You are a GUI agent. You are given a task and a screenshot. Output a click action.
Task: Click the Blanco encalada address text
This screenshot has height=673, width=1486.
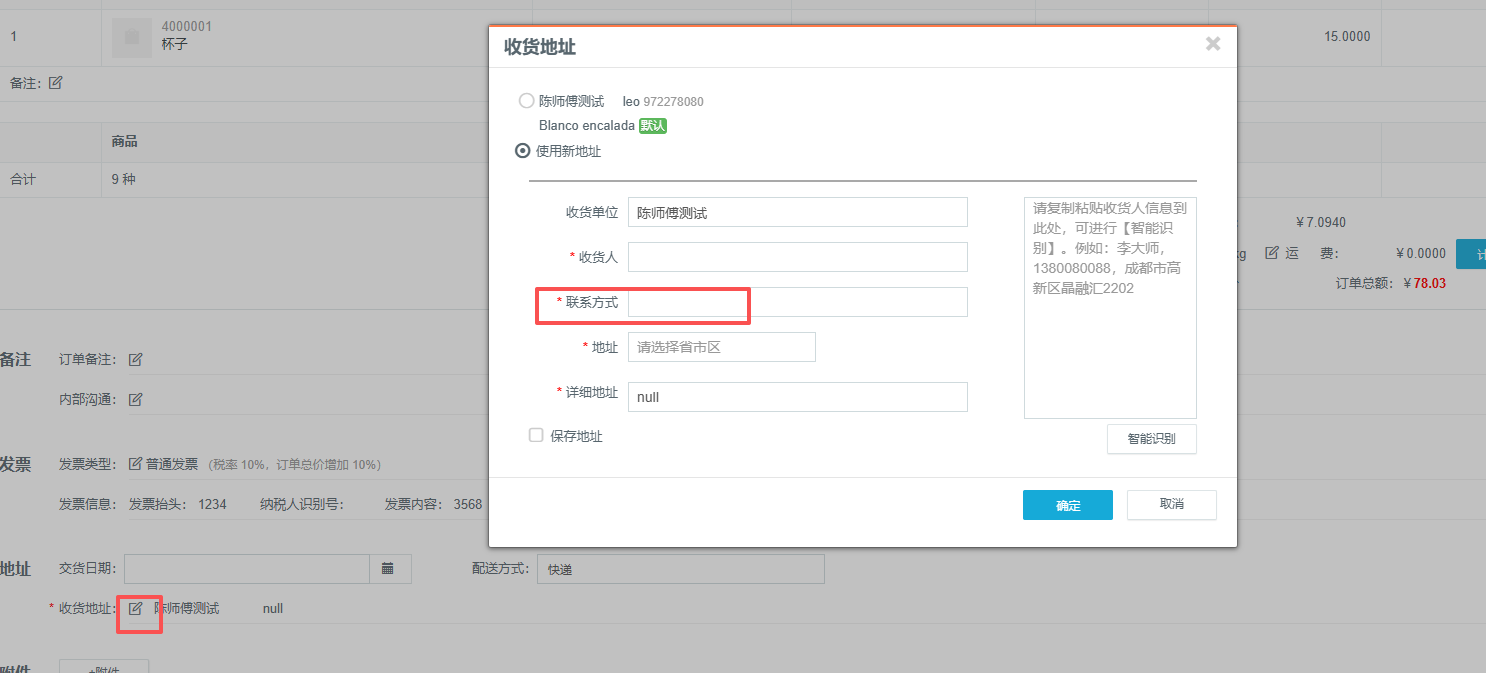[587, 126]
